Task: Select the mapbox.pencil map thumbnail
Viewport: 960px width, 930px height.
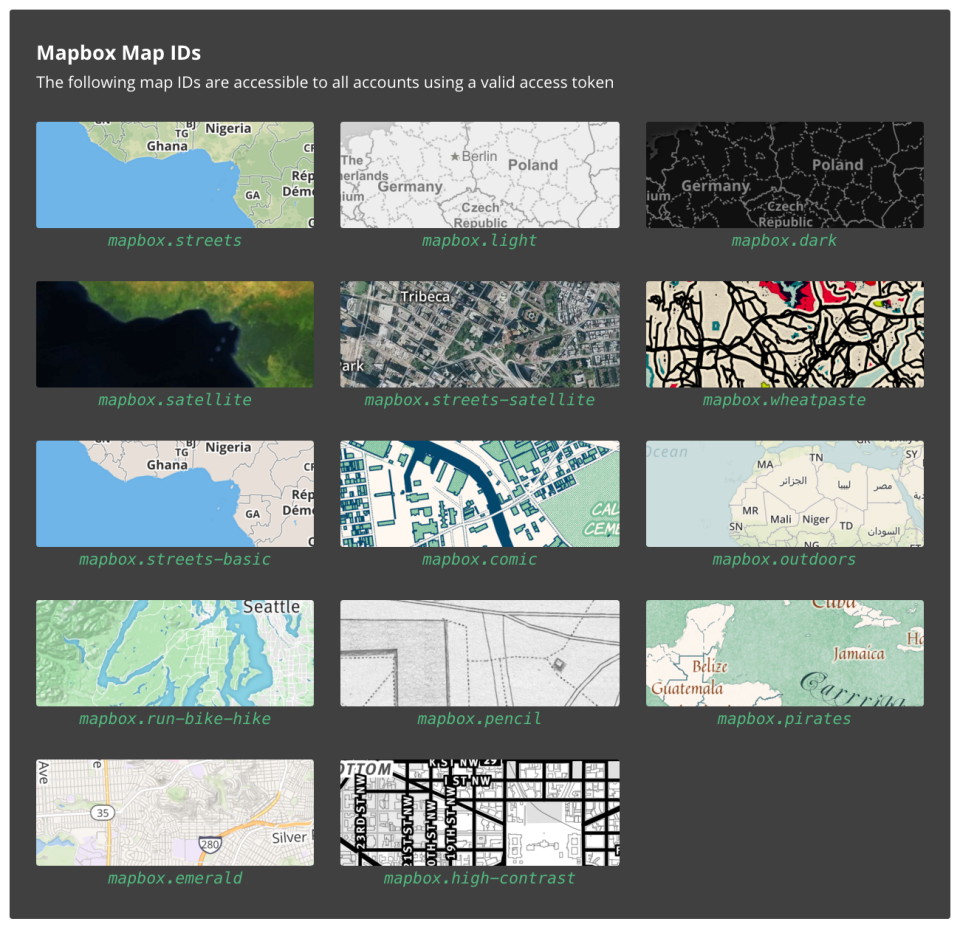Action: [x=480, y=652]
